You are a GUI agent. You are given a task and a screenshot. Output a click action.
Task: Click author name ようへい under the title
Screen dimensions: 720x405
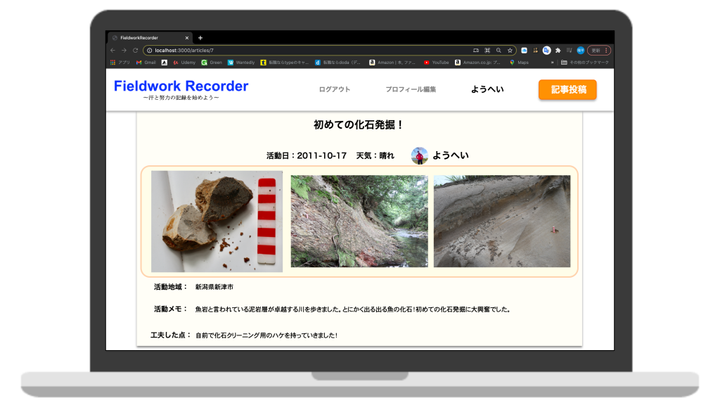[x=450, y=156]
